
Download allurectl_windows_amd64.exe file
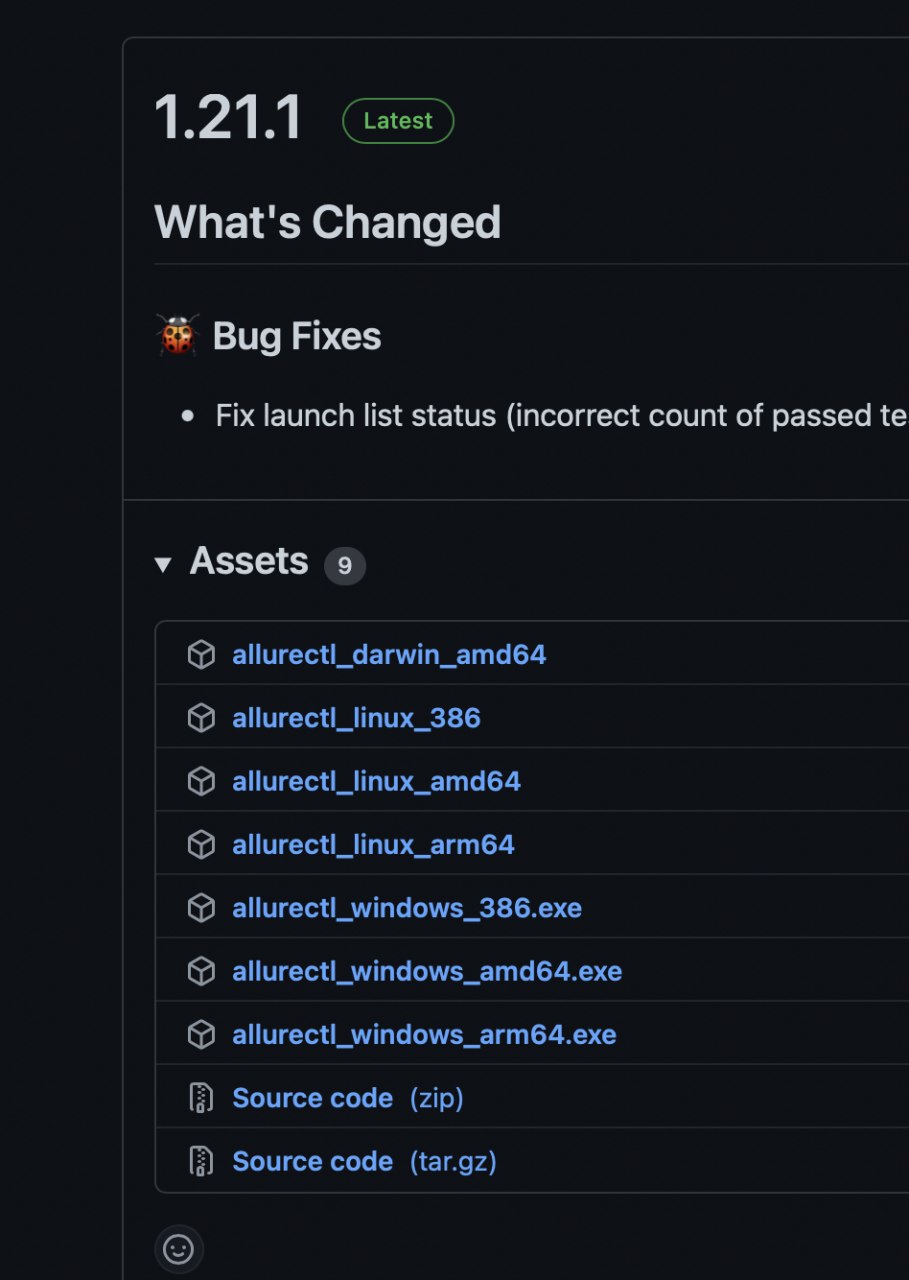(427, 971)
